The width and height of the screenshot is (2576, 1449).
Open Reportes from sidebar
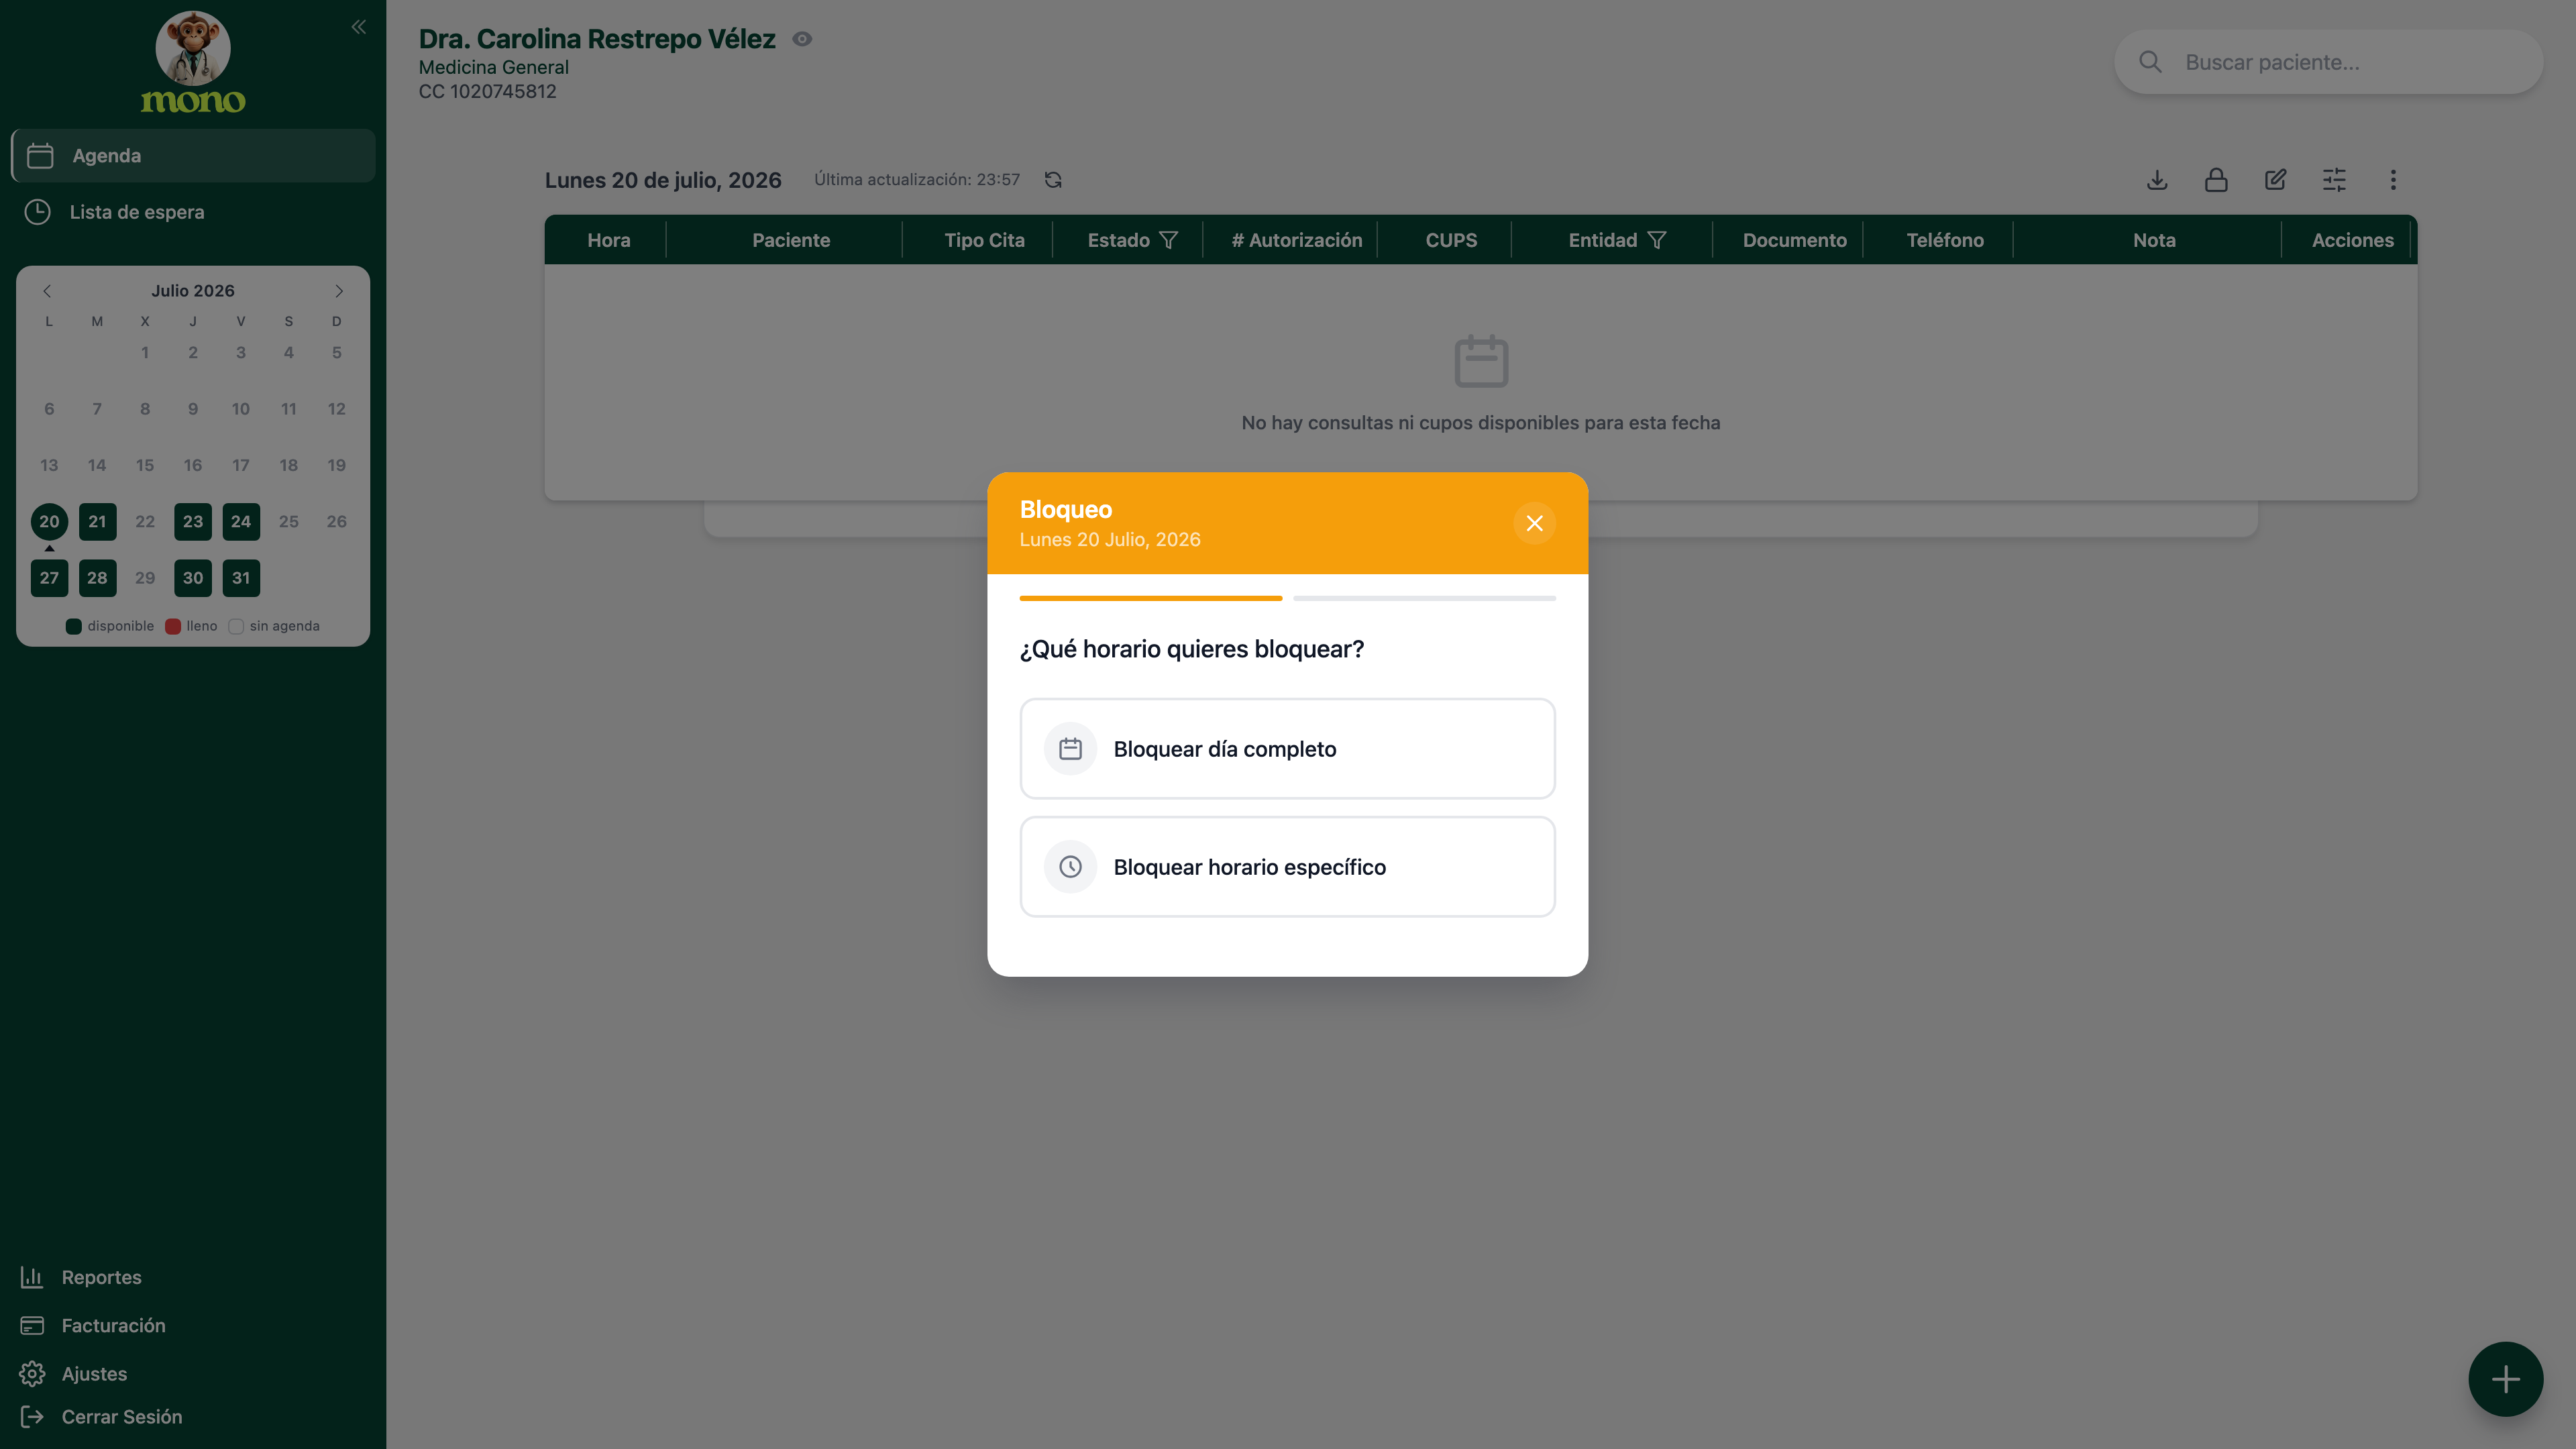pyautogui.click(x=81, y=1277)
